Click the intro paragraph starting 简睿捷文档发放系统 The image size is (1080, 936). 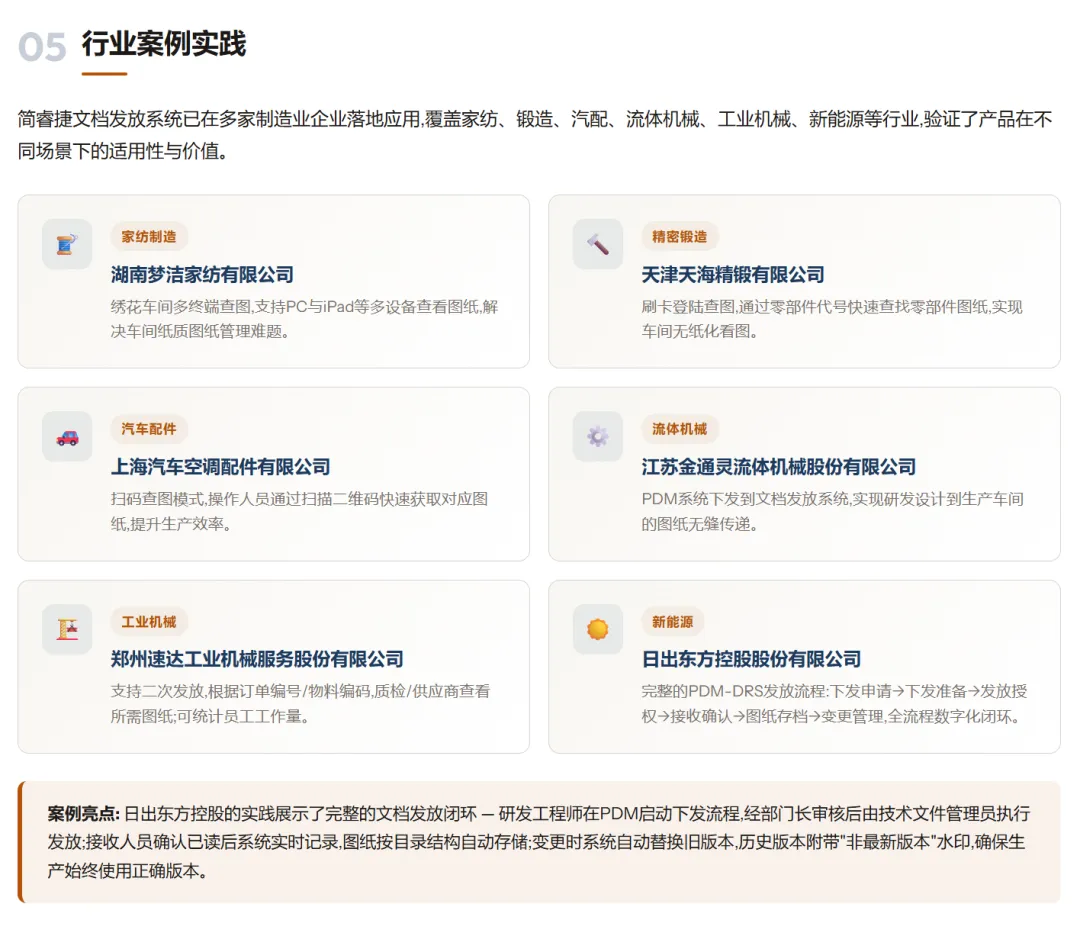(x=535, y=135)
